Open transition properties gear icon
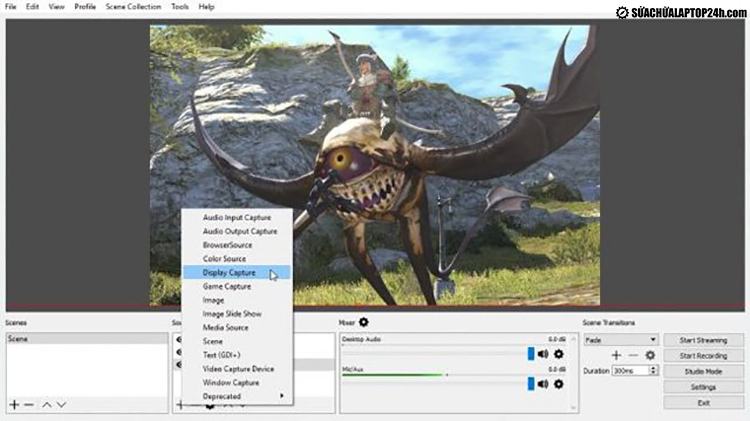This screenshot has height=421, width=750. tap(650, 355)
